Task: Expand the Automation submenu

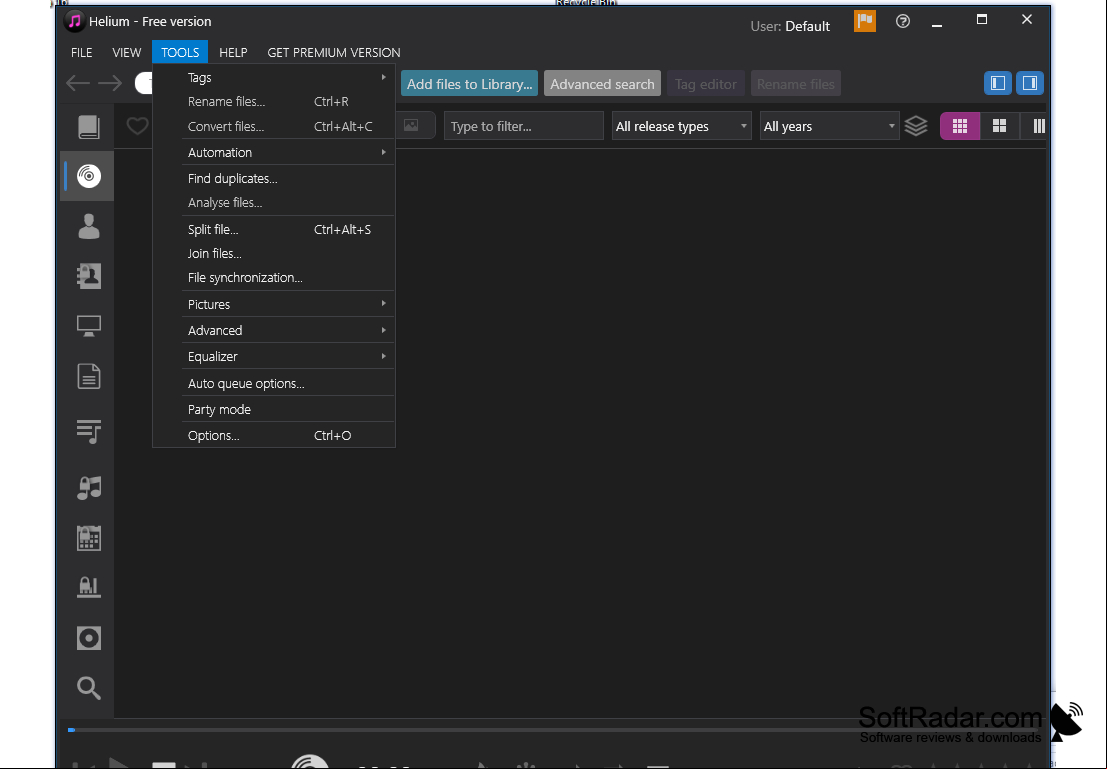Action: [x=274, y=153]
